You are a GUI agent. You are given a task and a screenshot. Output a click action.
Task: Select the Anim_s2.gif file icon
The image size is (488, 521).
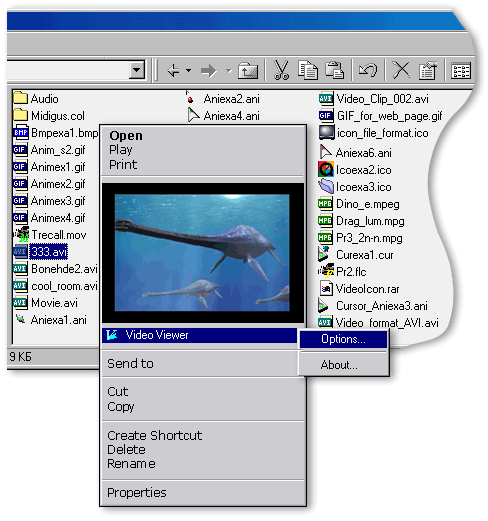click(20, 150)
